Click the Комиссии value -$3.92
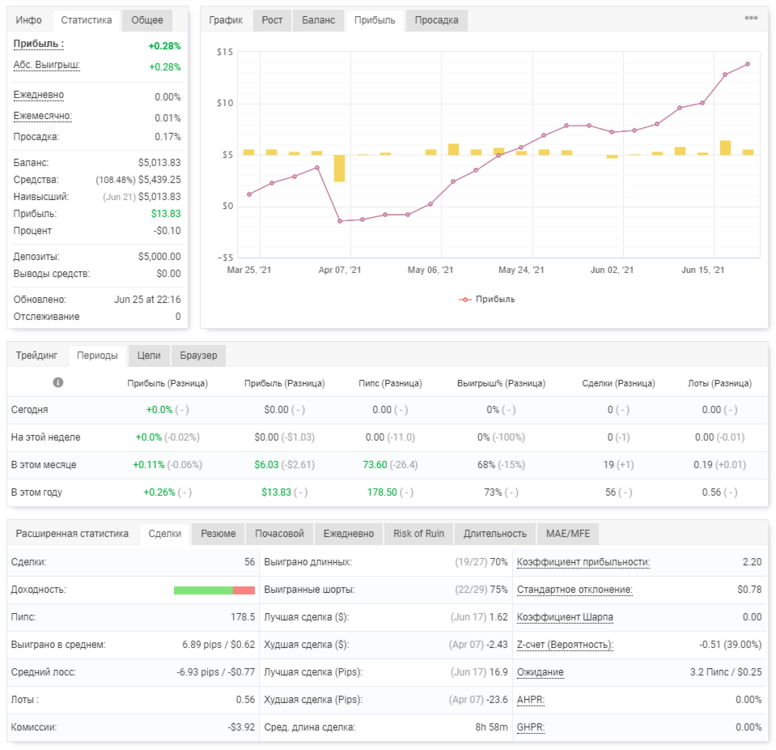The height and width of the screenshot is (750, 776). (241, 727)
